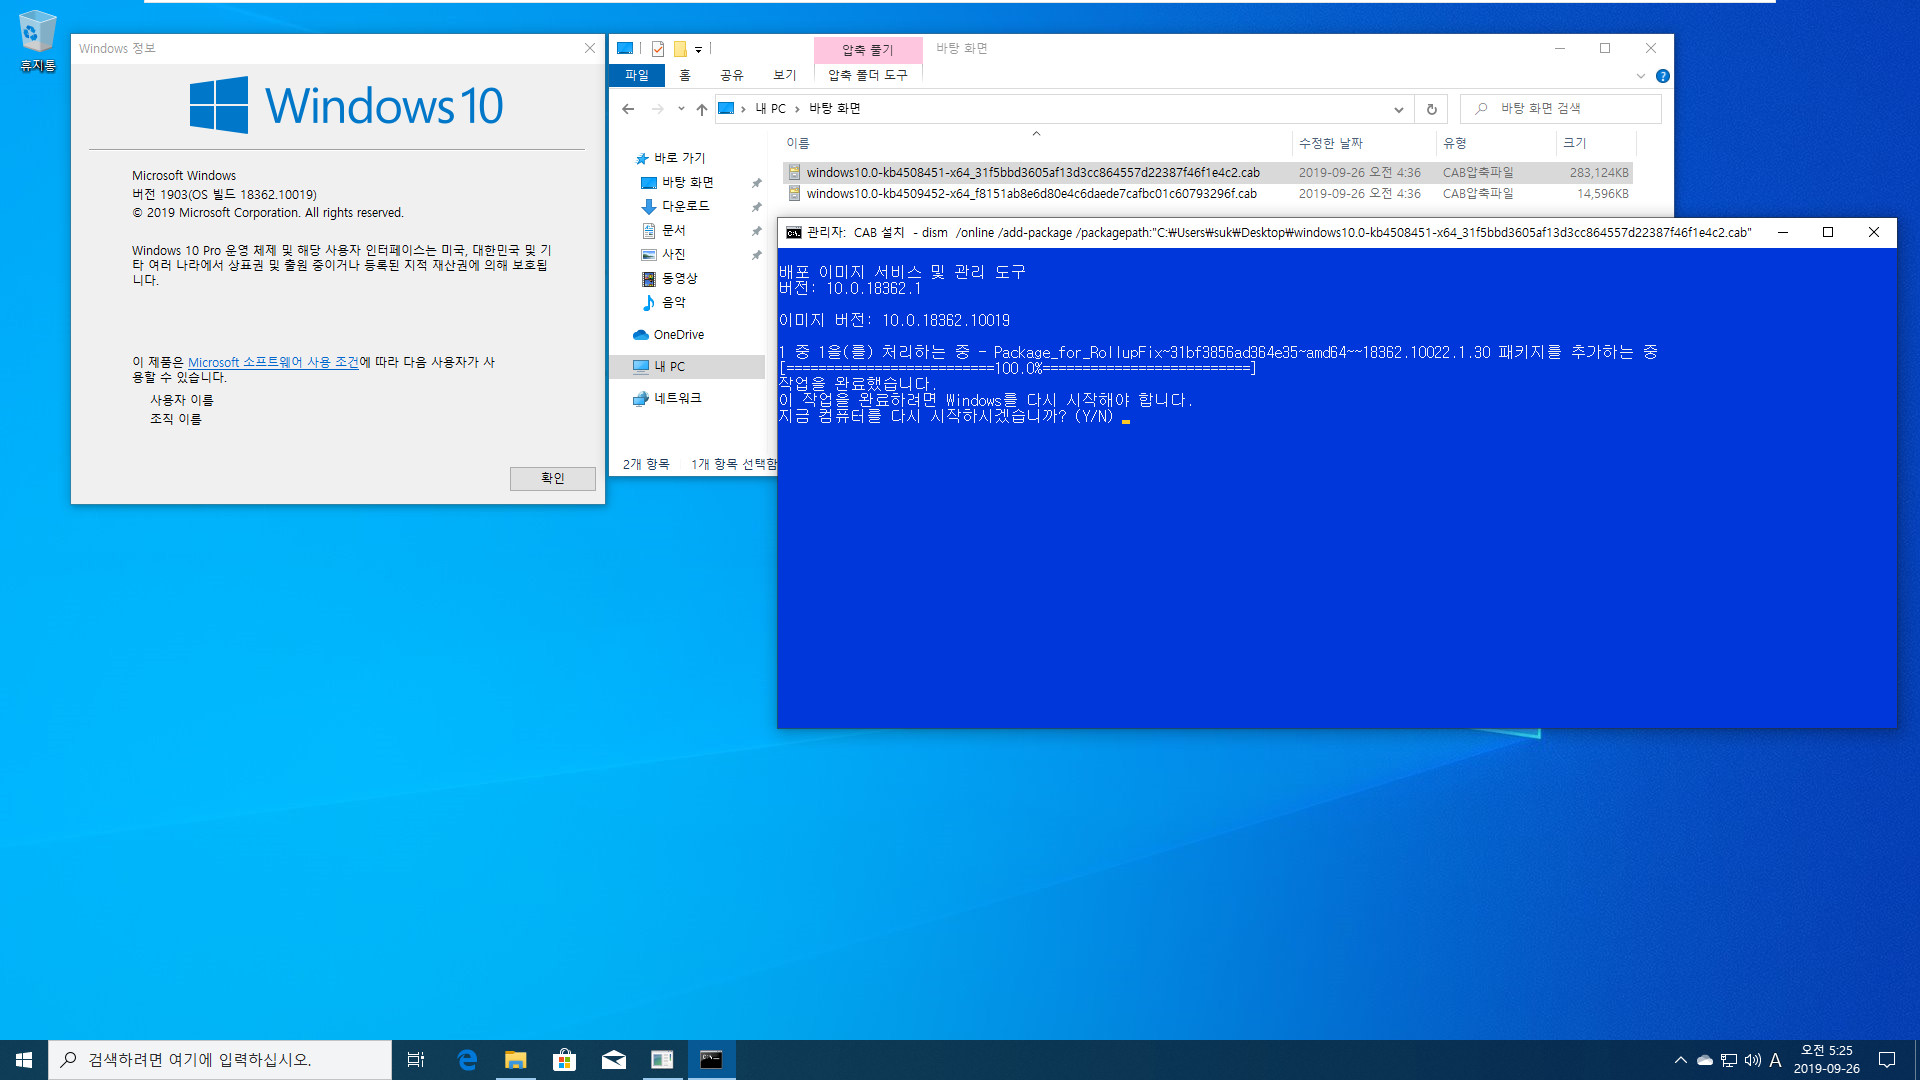Open the volume tray icon
1920x1080 pixels.
coord(1752,1060)
